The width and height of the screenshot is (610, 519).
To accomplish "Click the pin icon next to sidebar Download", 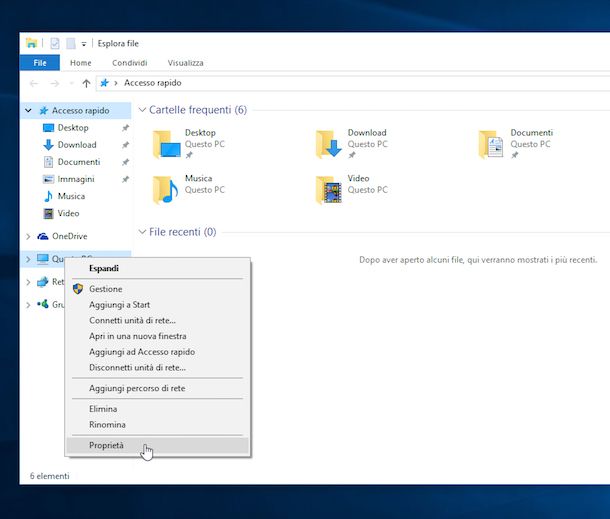I will point(125,145).
